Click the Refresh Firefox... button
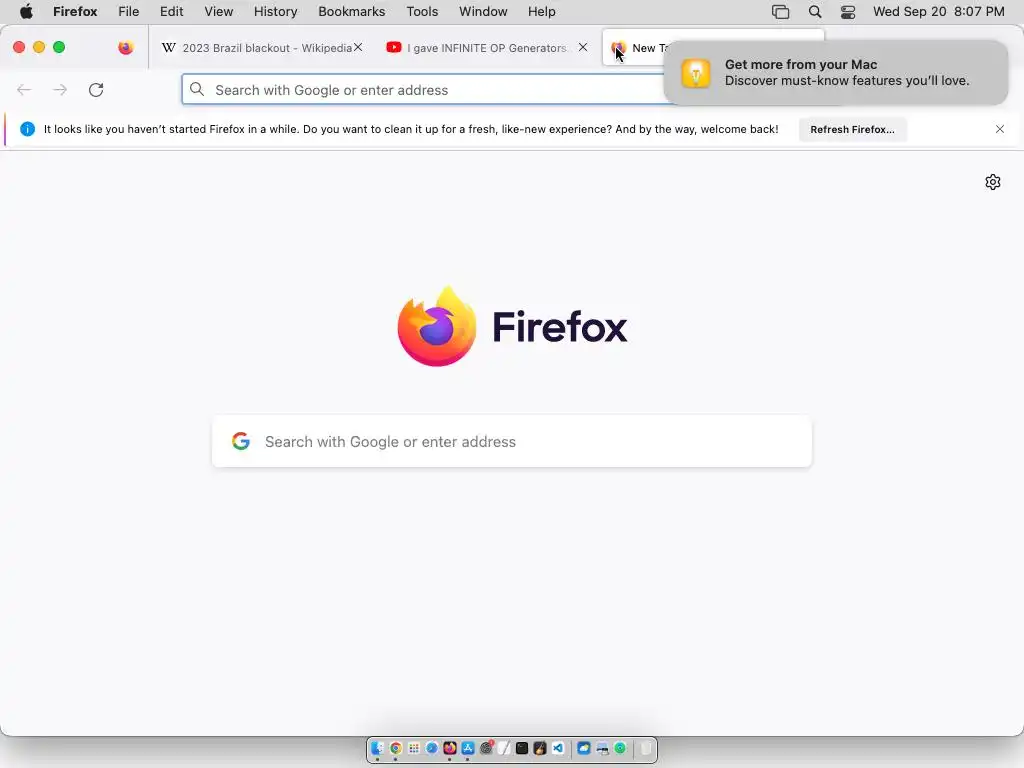This screenshot has width=1024, height=768. tap(852, 129)
